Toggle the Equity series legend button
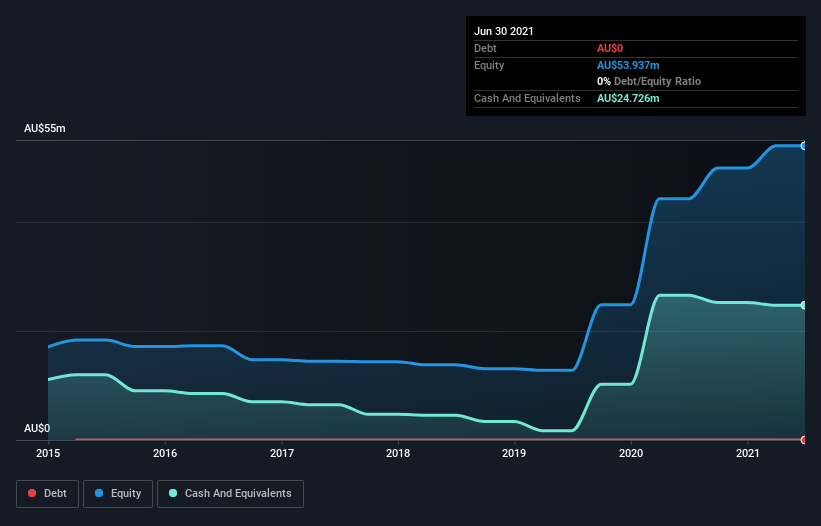This screenshot has width=821, height=526. tap(118, 494)
